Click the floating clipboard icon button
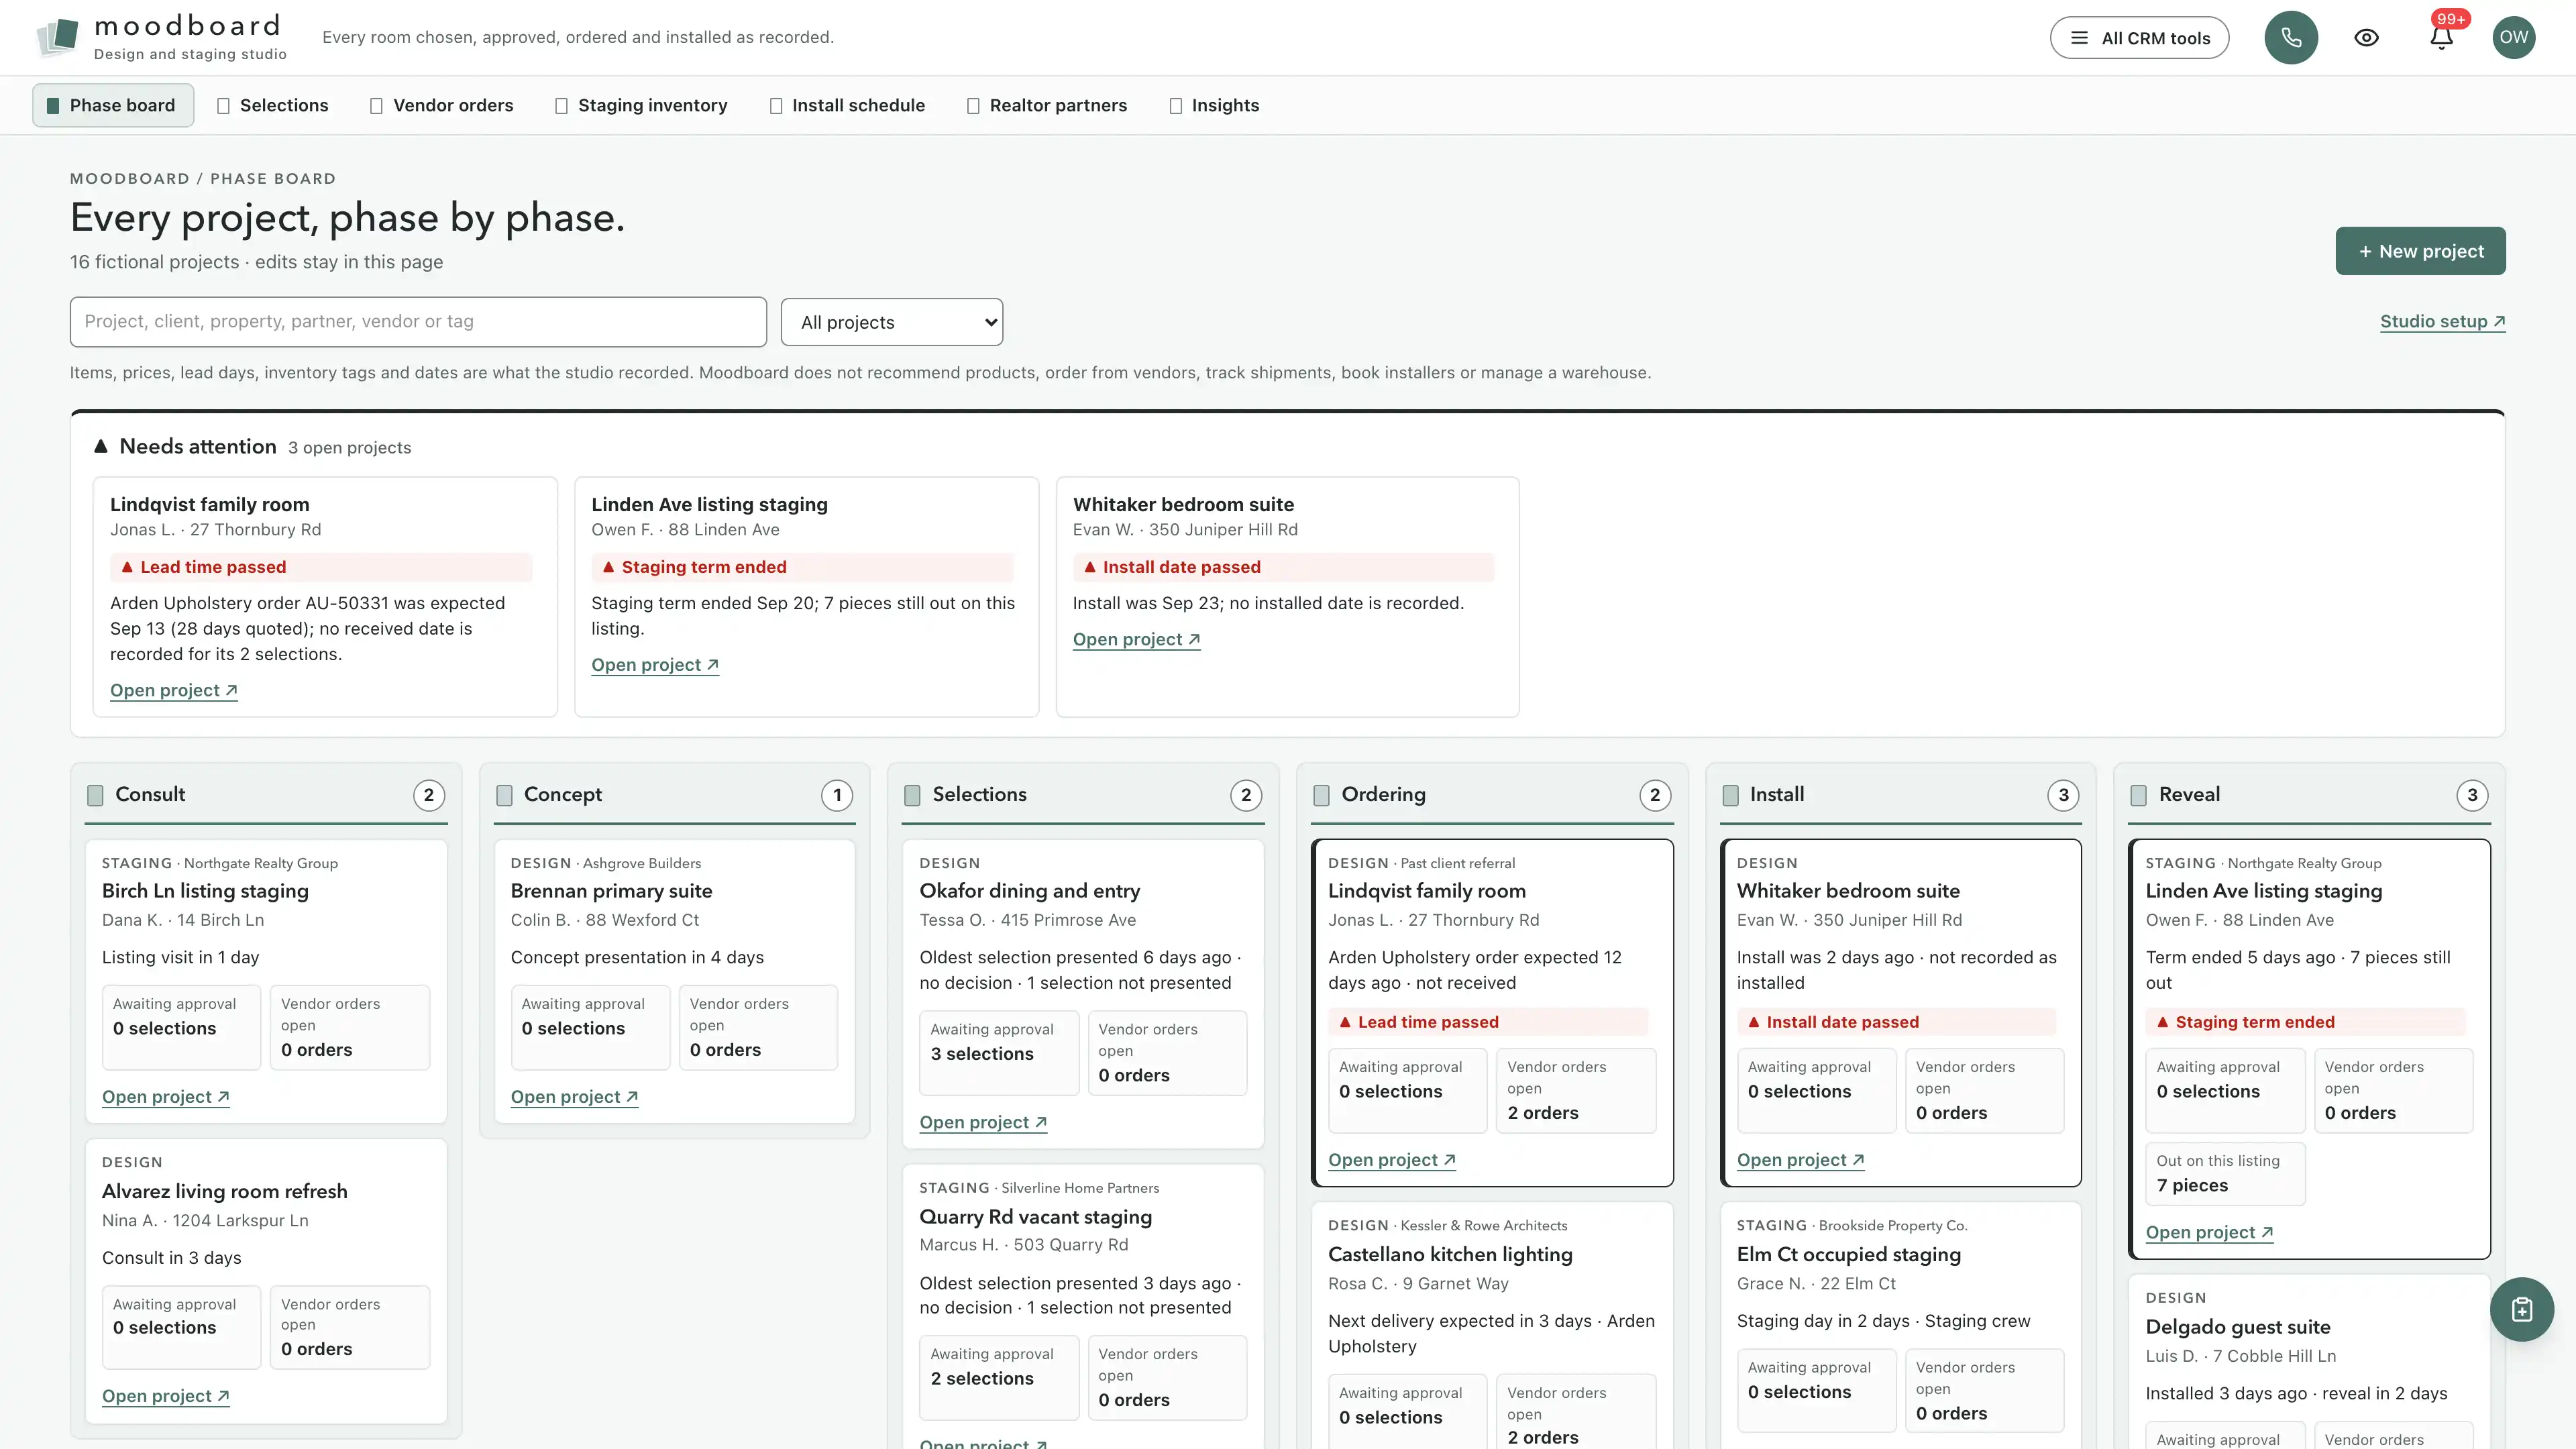The height and width of the screenshot is (1449, 2576). point(2521,1309)
